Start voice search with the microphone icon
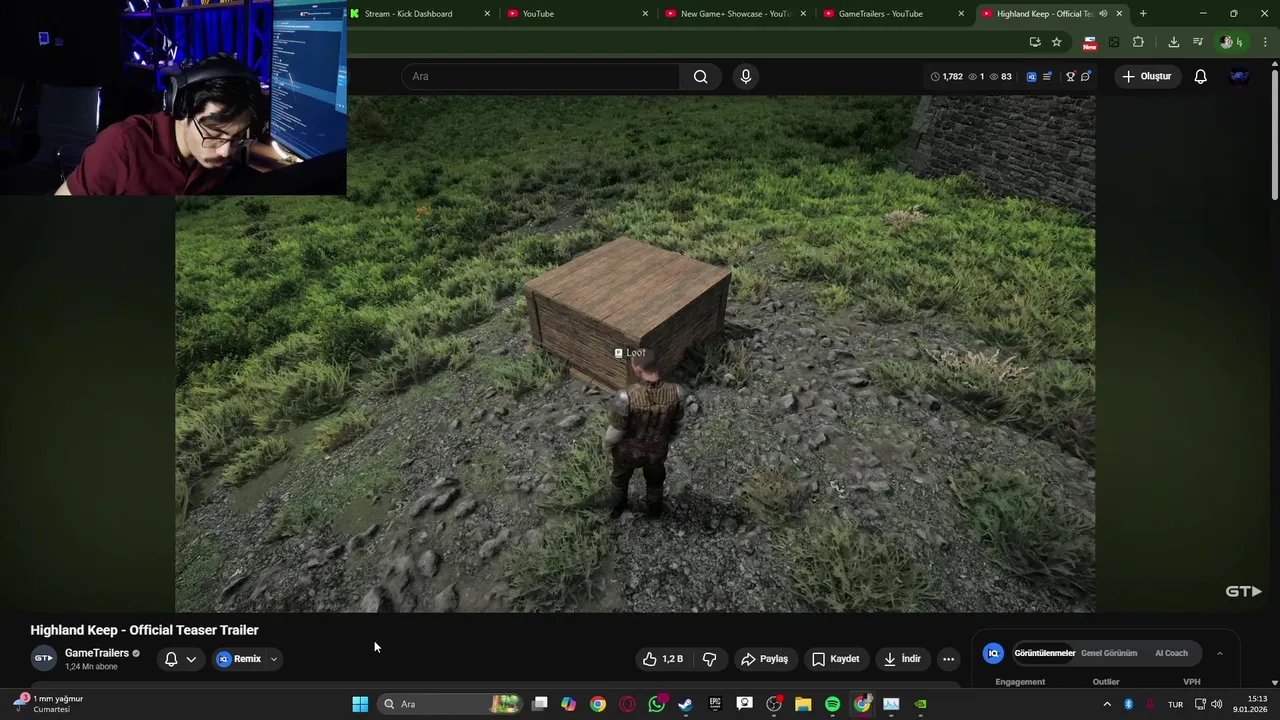1280x720 pixels. (745, 76)
